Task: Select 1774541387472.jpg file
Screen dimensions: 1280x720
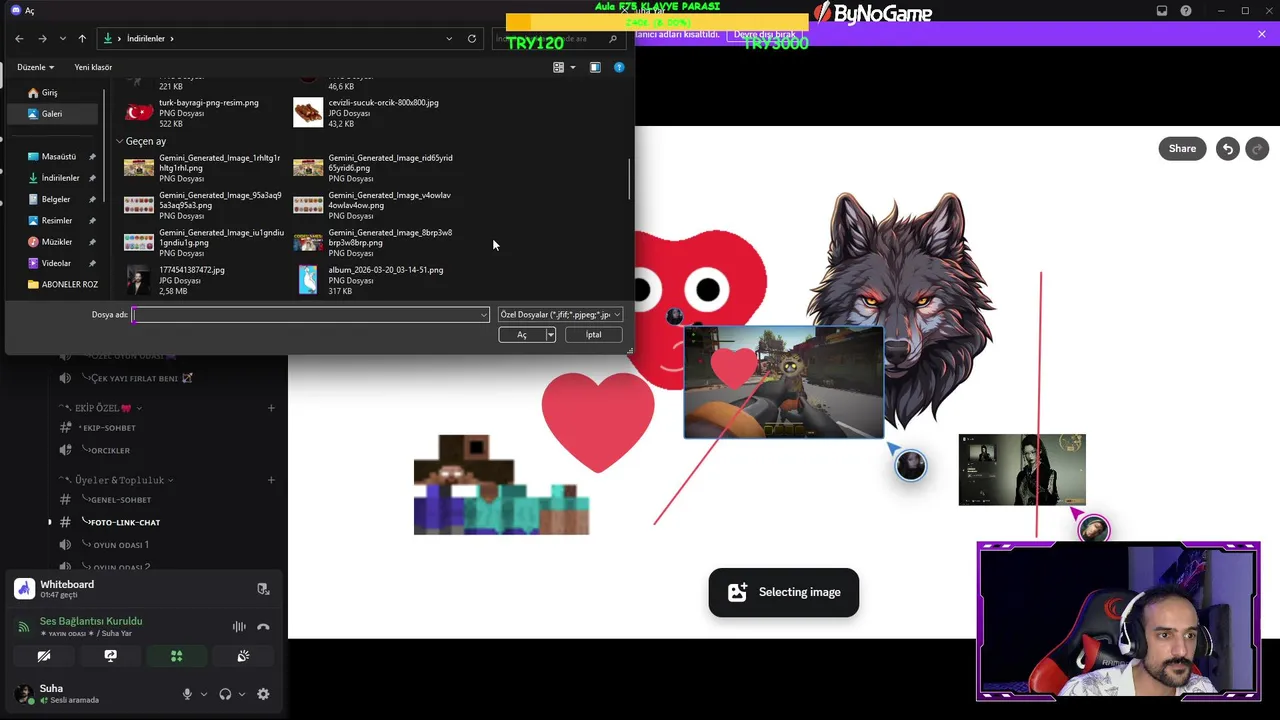Action: (204, 280)
